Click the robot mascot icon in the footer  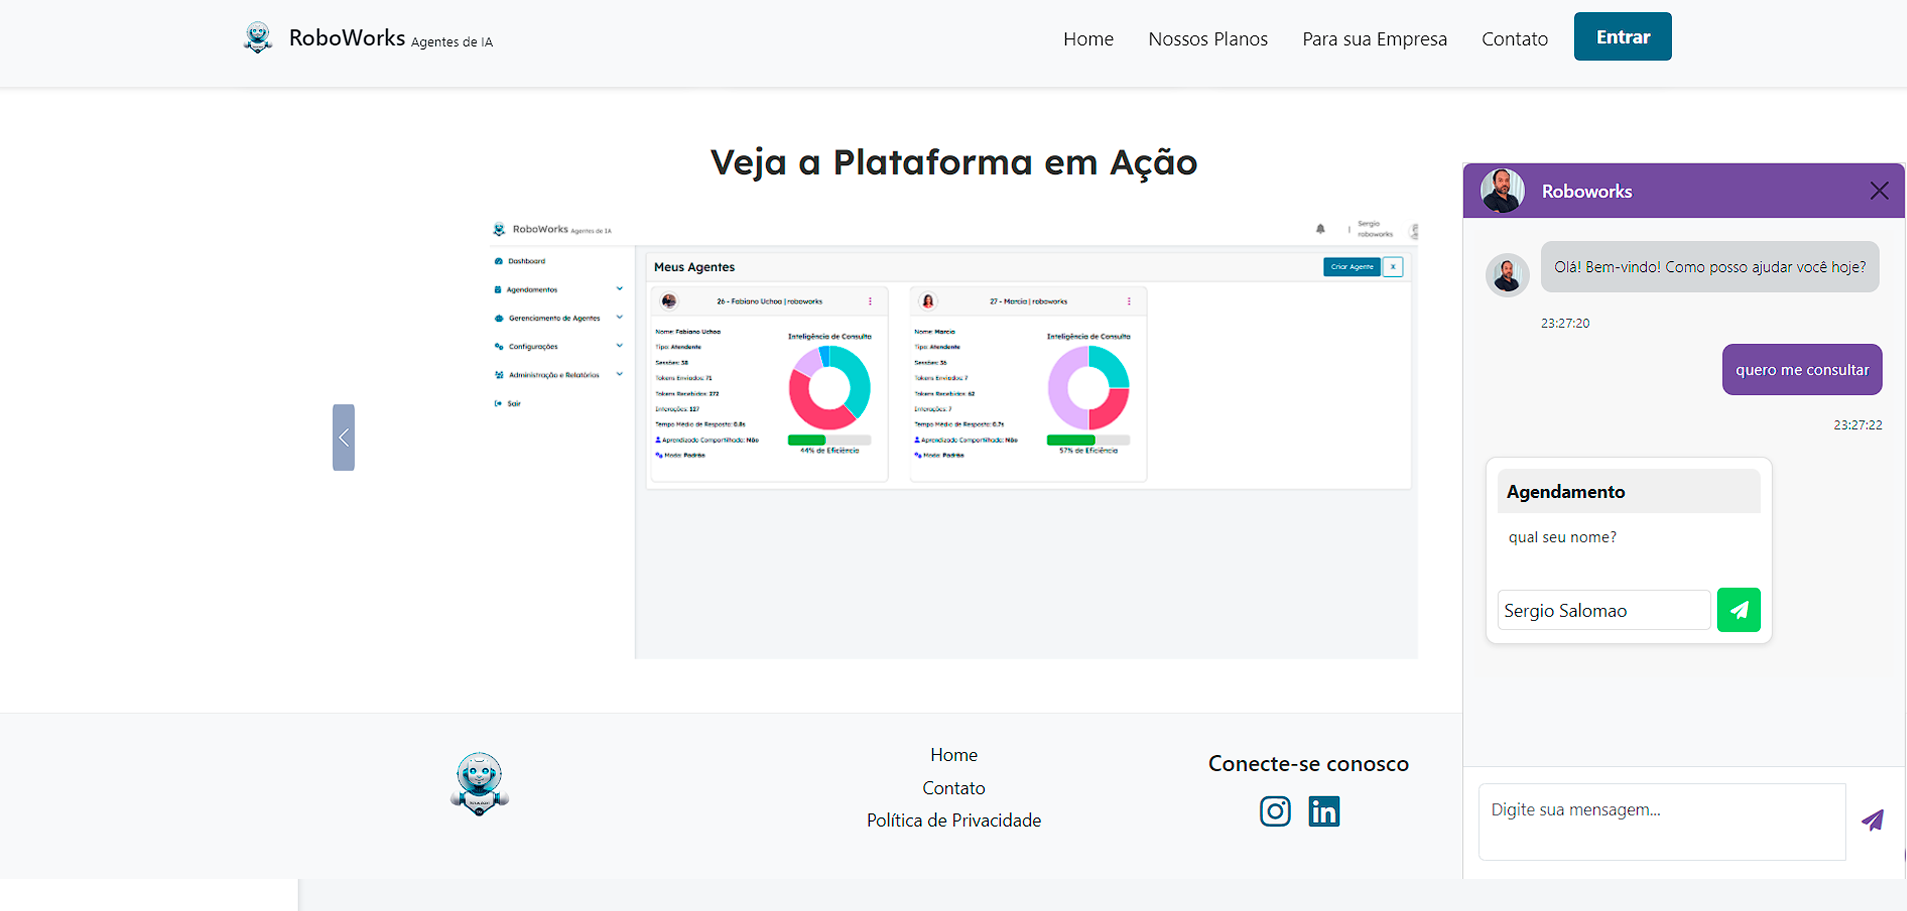point(479,783)
